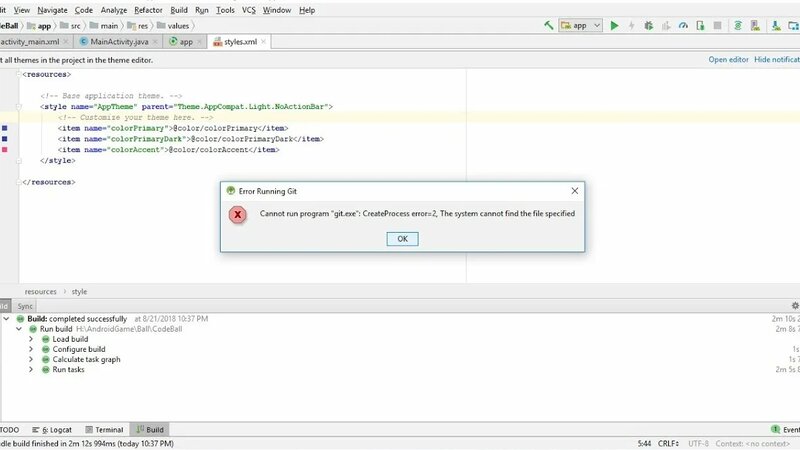This screenshot has height=450, width=800.
Task: Expand the Calculate task graph node
Action: (x=31, y=360)
